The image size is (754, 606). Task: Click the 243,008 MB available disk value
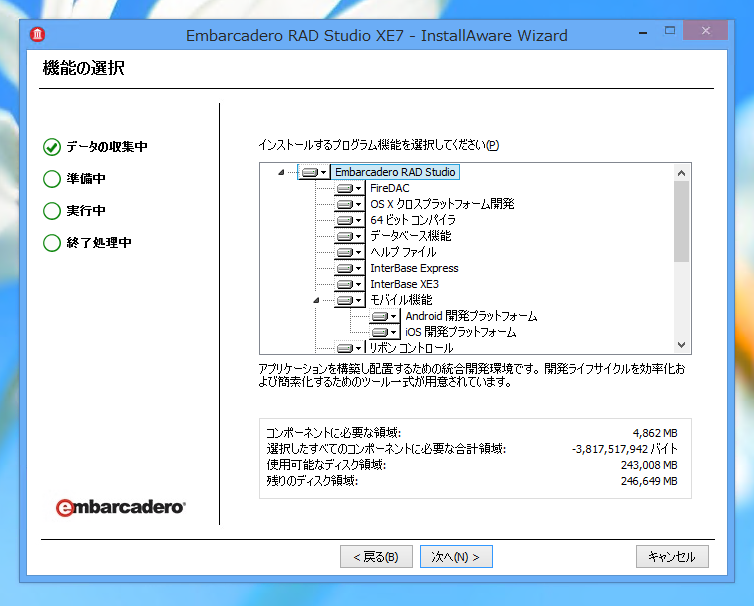pos(649,465)
